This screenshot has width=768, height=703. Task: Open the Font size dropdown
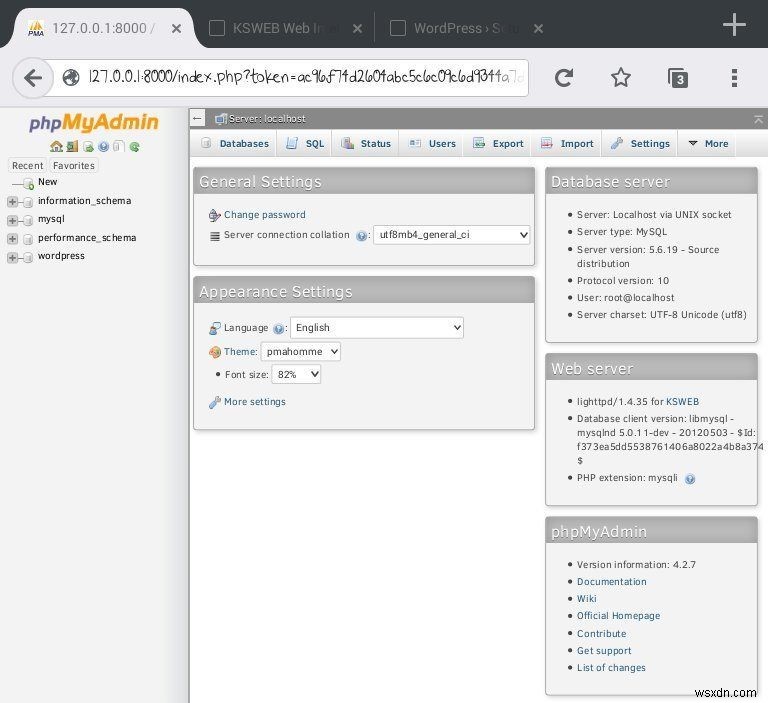296,374
